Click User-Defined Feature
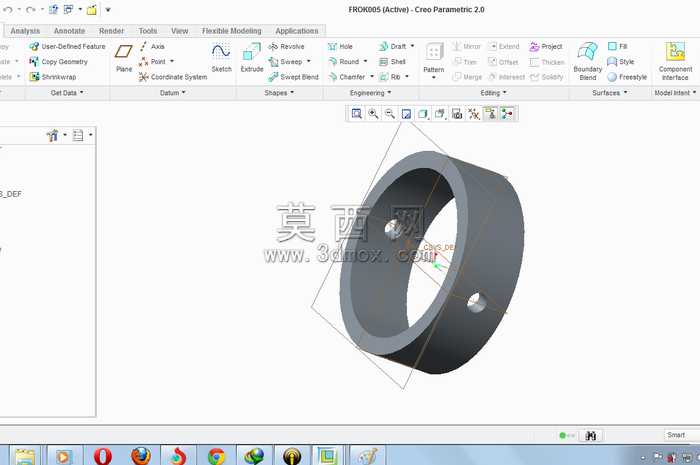This screenshot has width=700, height=465. click(67, 46)
